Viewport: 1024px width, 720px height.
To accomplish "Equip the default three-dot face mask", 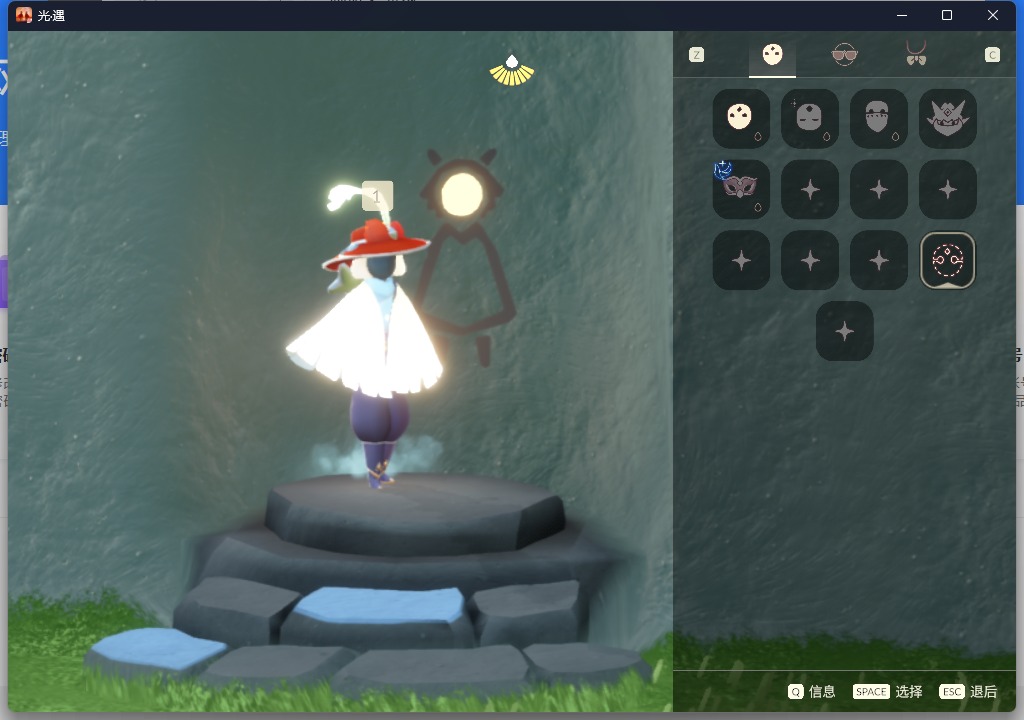I will (741, 118).
